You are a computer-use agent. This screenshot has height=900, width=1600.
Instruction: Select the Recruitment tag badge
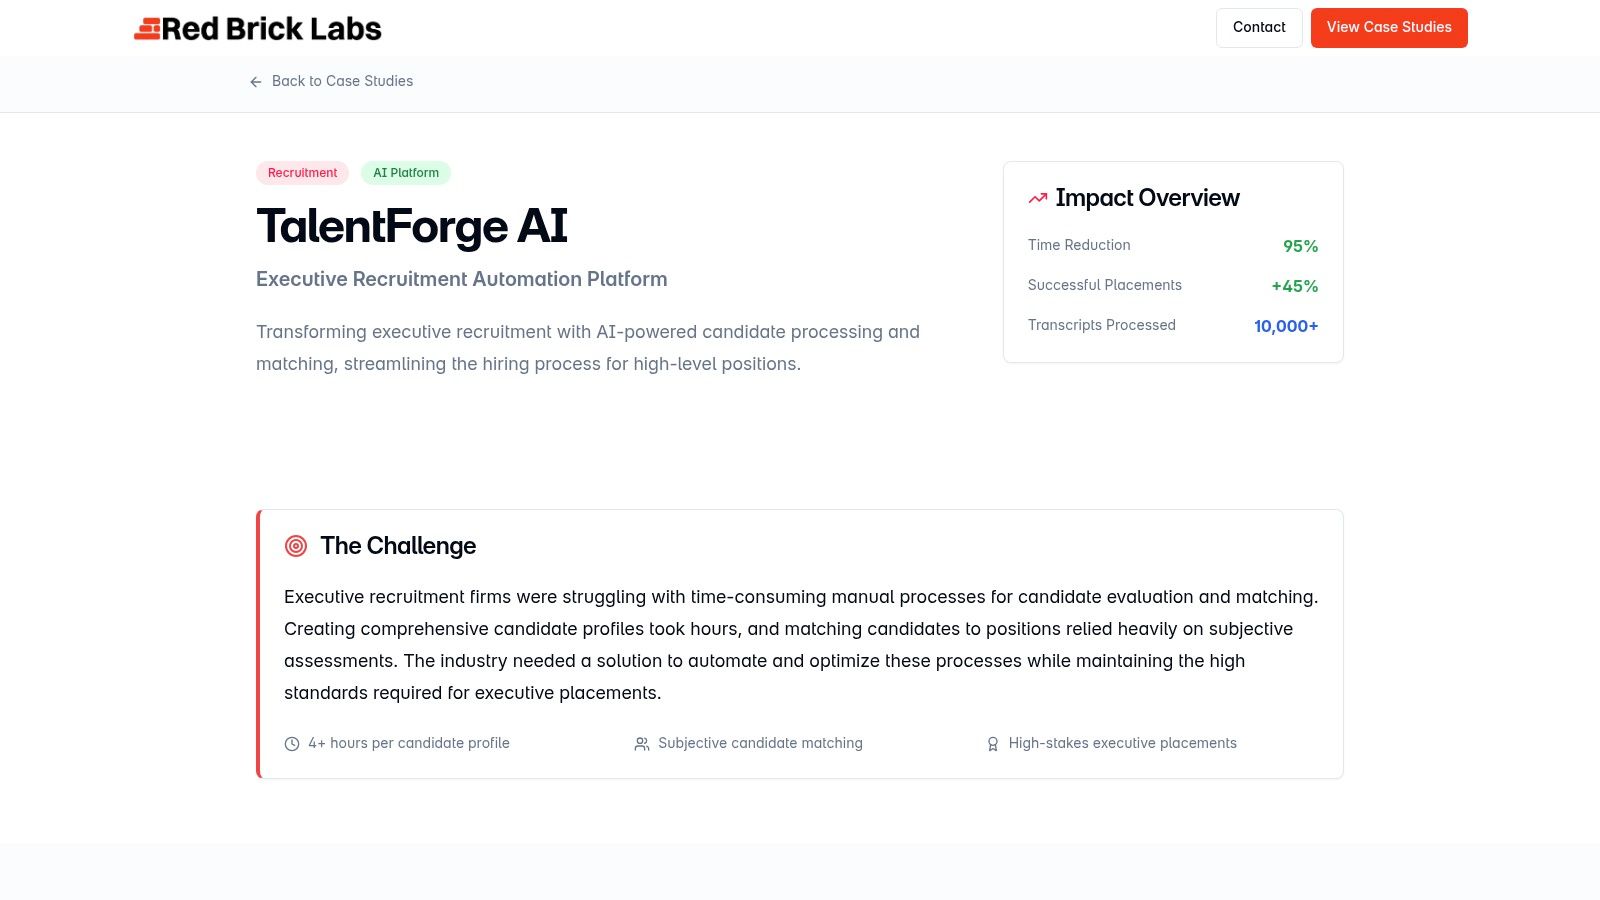(302, 173)
